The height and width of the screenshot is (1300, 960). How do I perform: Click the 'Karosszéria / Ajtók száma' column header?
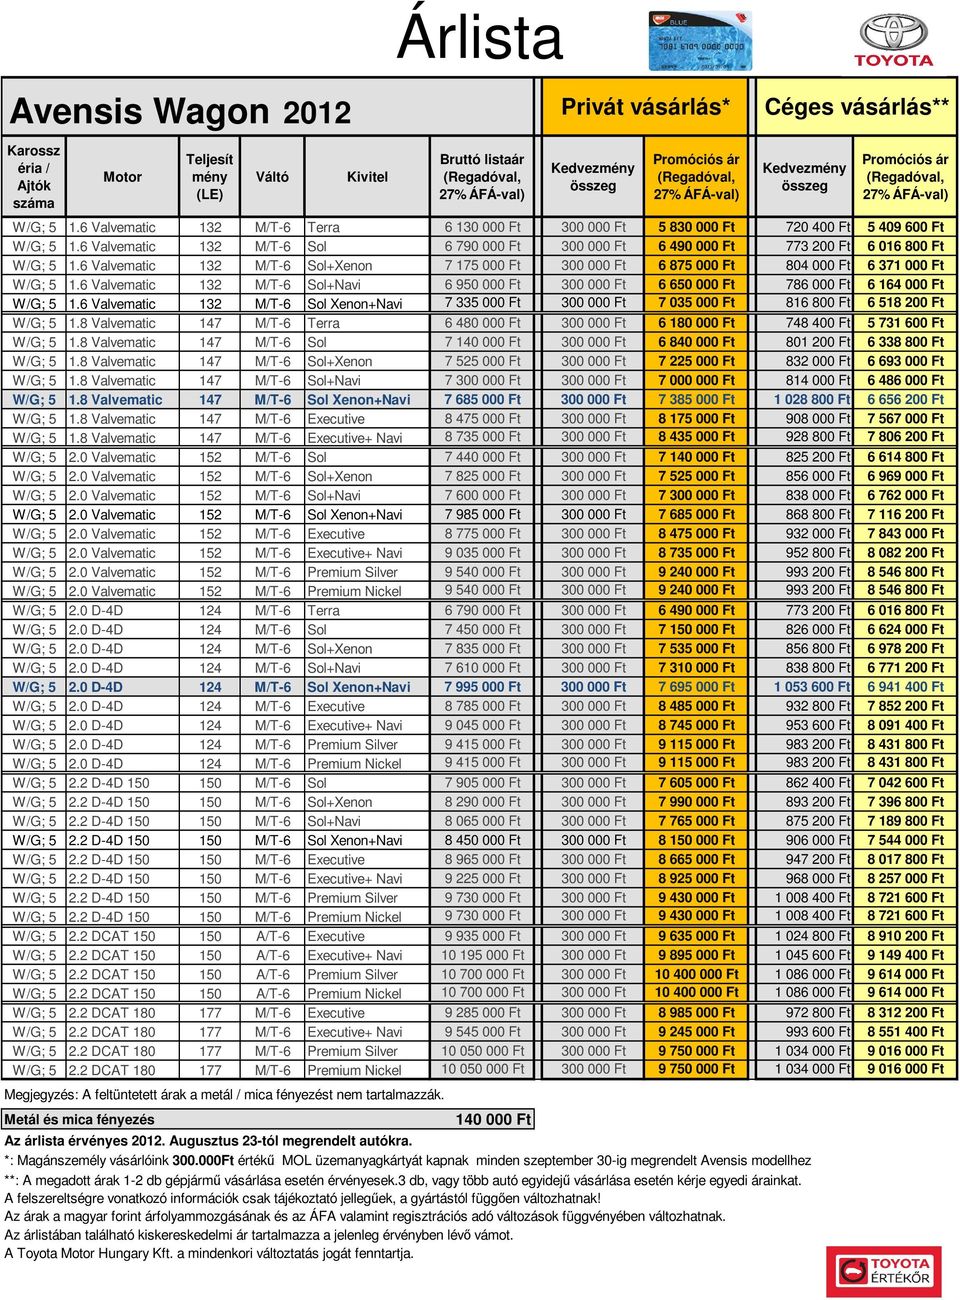(34, 177)
